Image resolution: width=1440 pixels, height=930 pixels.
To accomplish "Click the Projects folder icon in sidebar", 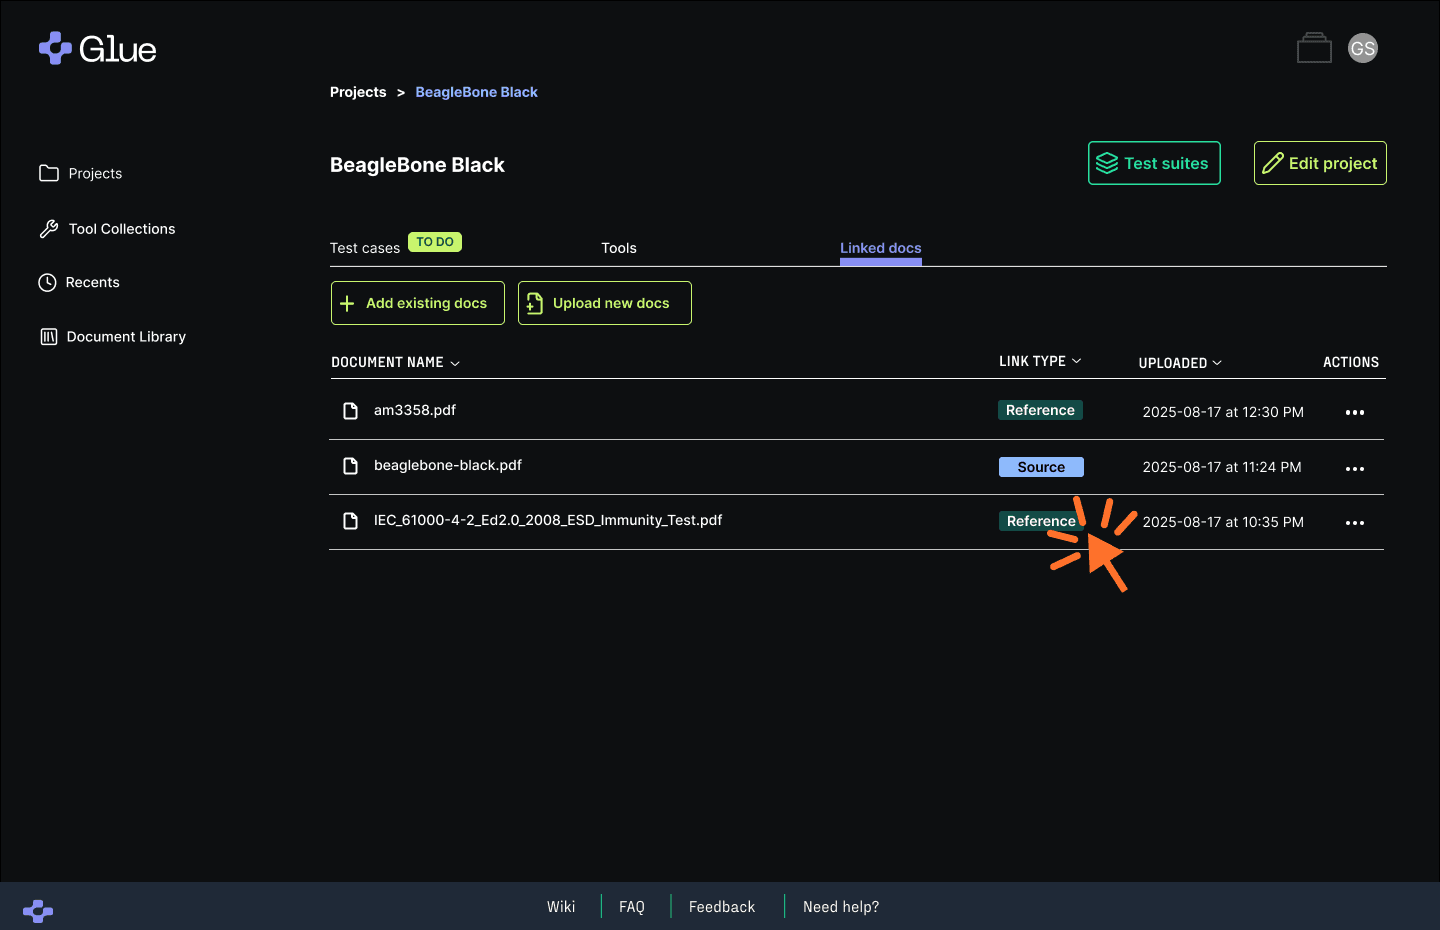I will coord(49,173).
